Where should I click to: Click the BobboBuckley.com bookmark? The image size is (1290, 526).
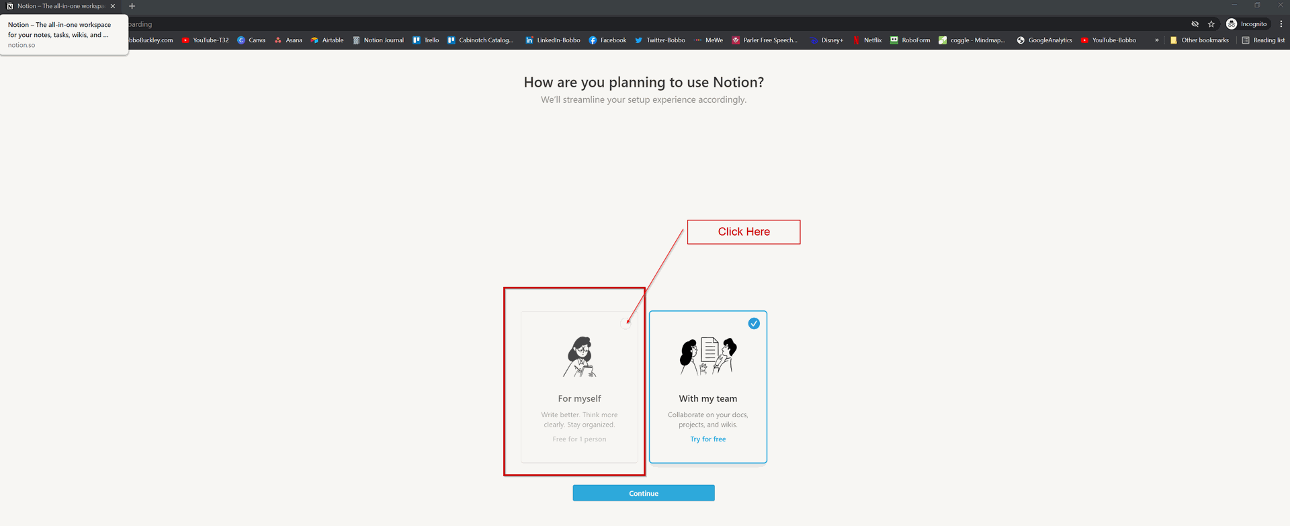(x=148, y=40)
